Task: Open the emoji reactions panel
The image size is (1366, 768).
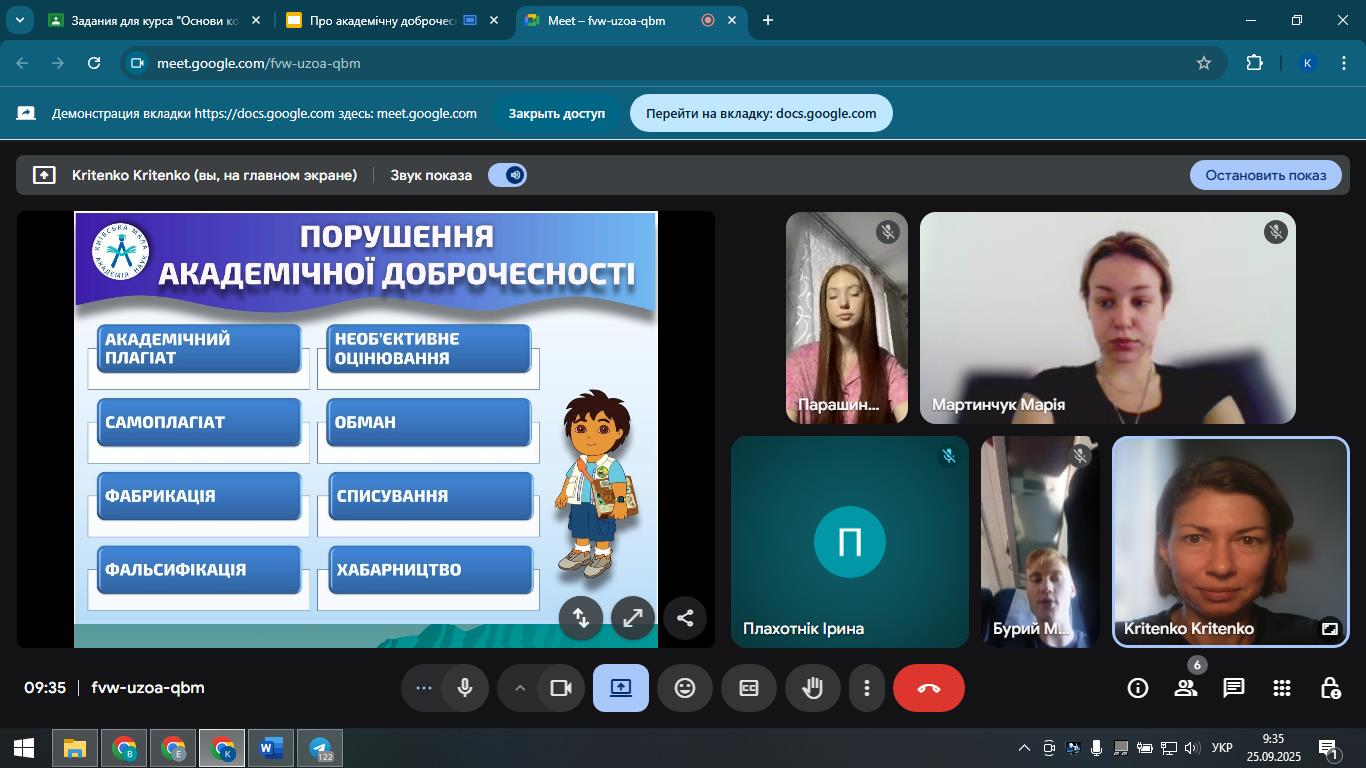Action: click(x=685, y=688)
